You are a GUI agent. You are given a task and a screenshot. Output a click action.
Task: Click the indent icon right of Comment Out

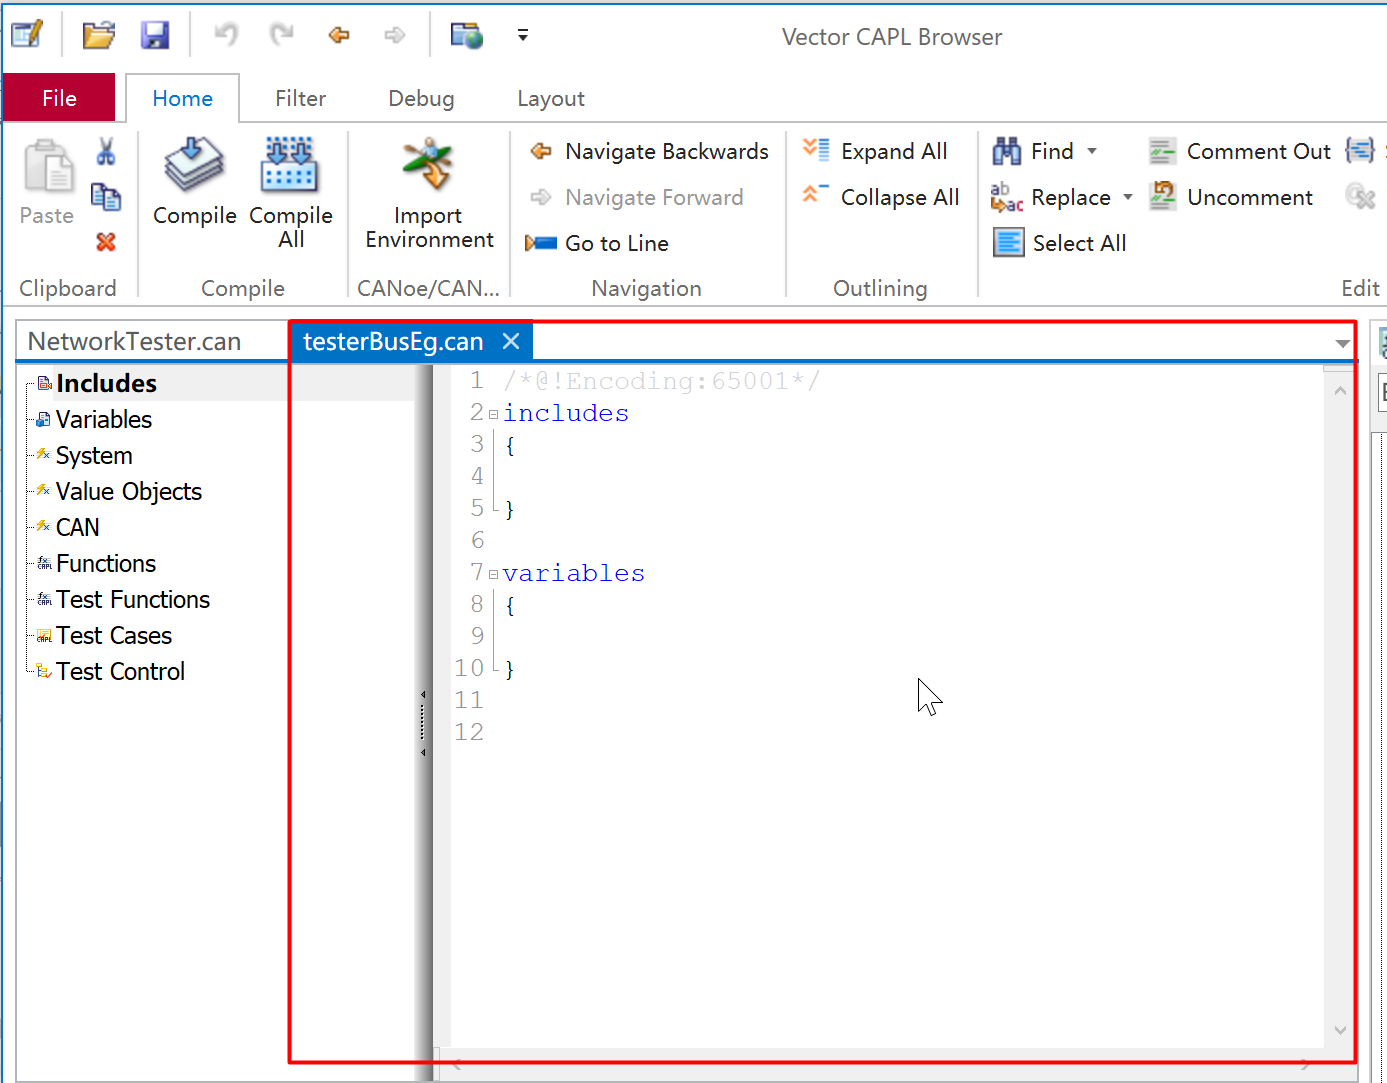pos(1360,151)
